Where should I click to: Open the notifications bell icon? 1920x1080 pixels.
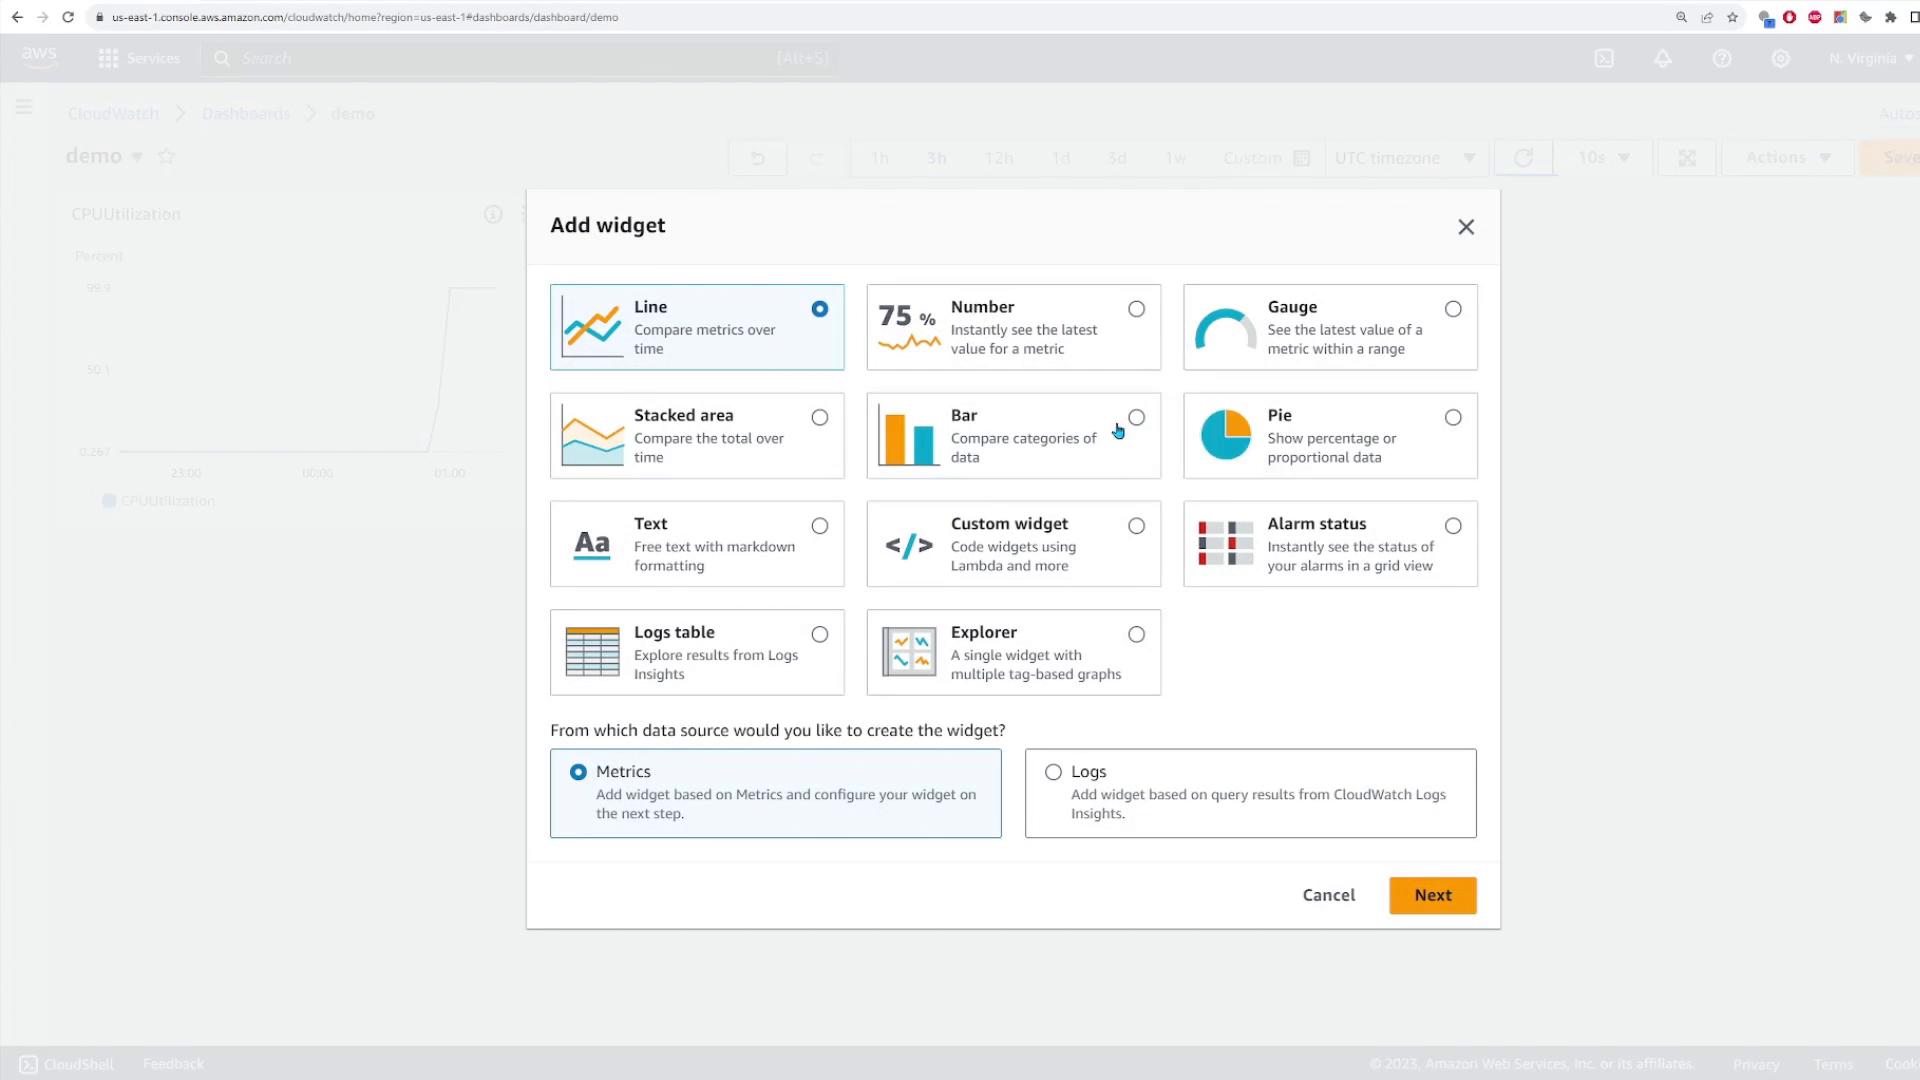click(x=1662, y=58)
